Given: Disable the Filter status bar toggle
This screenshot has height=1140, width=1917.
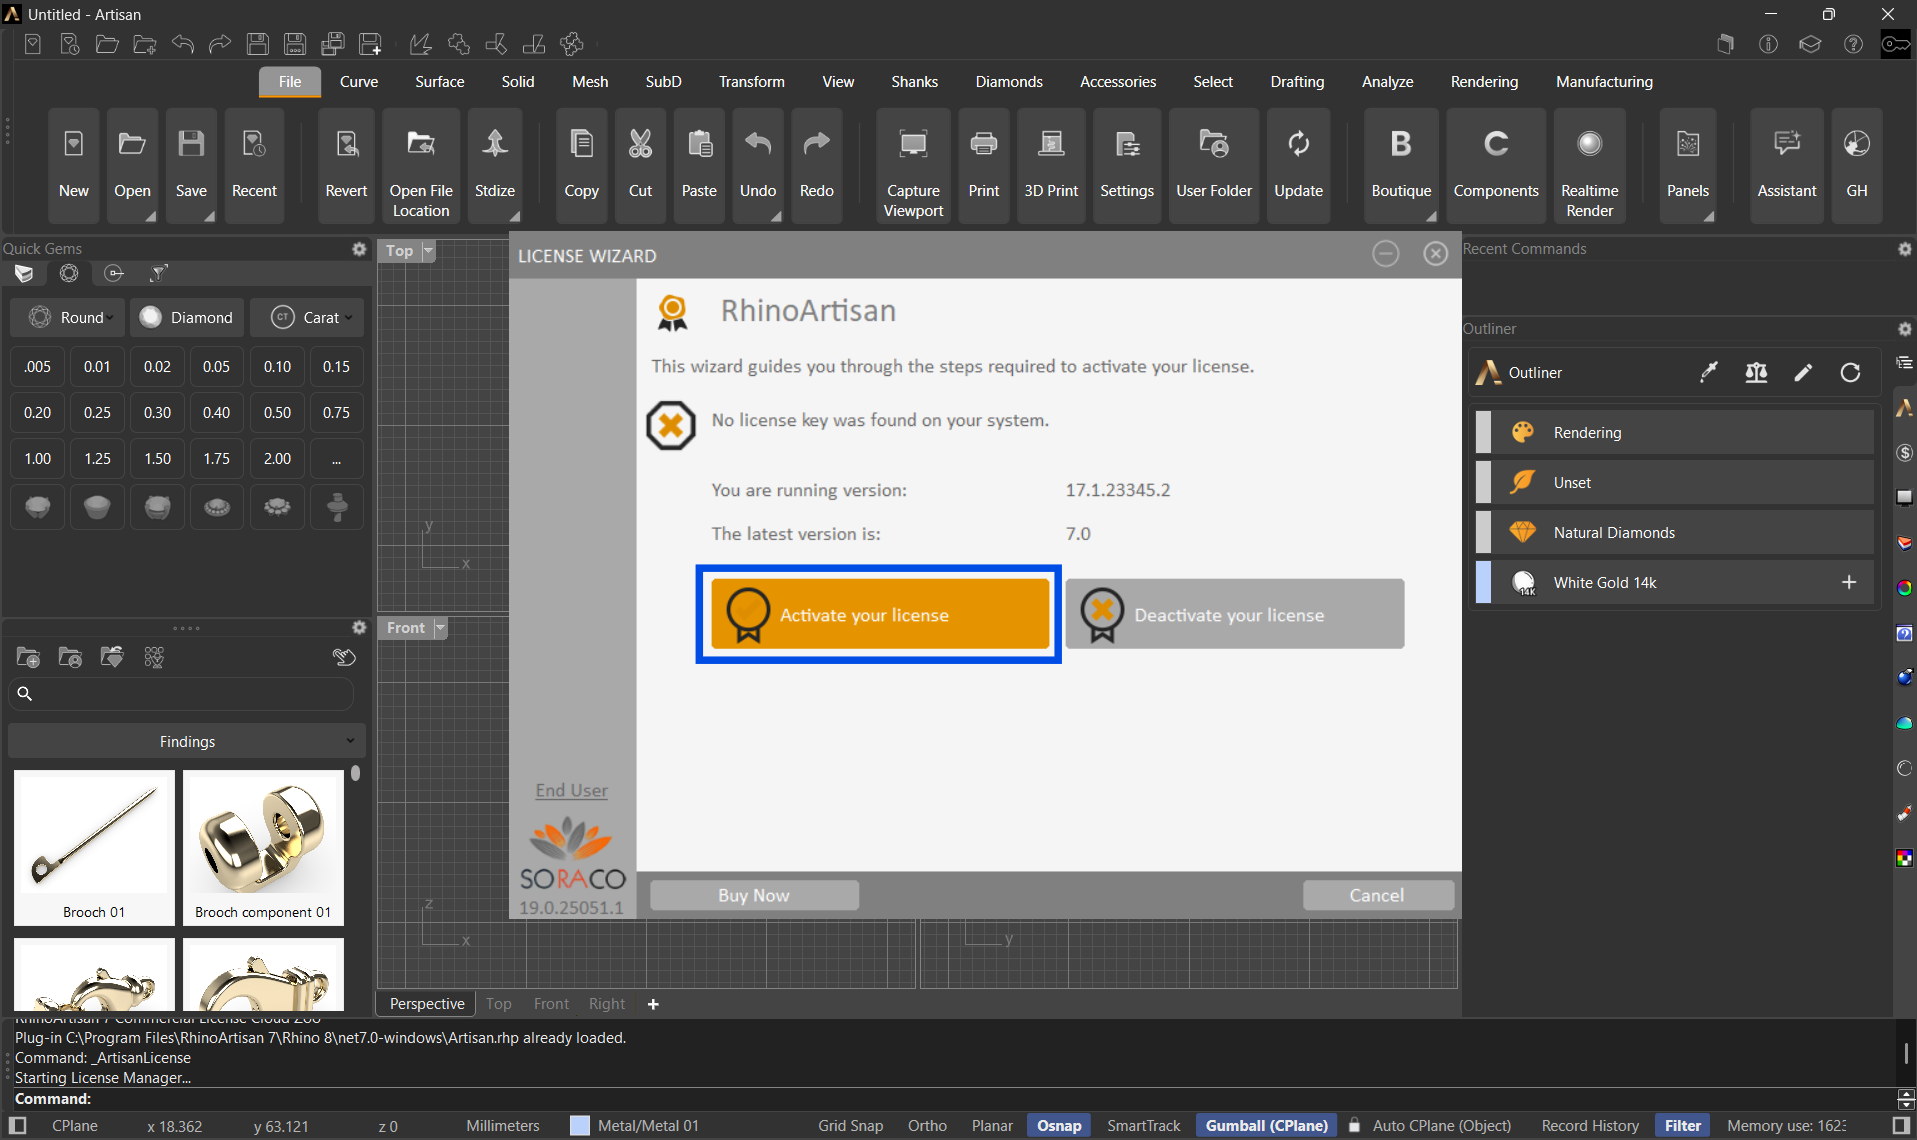Looking at the screenshot, I should coord(1683,1125).
